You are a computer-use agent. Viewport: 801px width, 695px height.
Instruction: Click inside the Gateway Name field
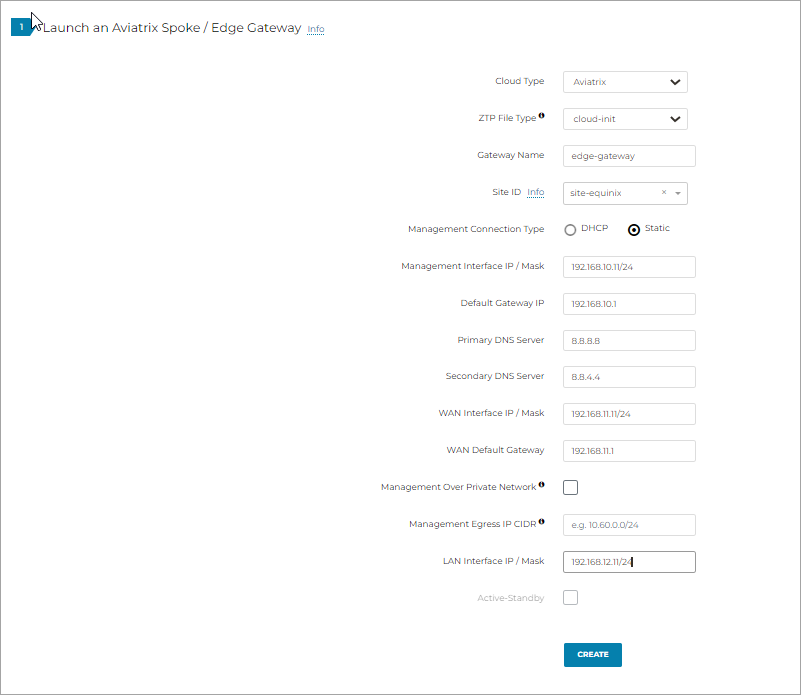628,155
